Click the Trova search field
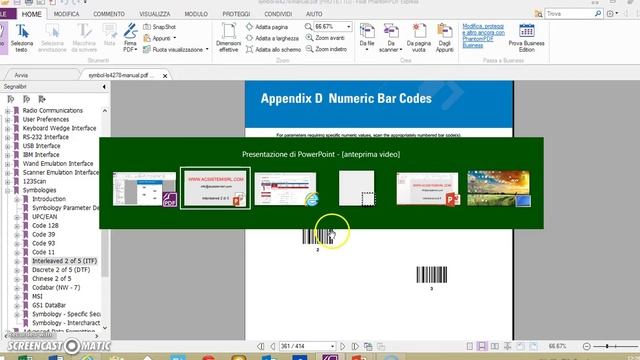Image resolution: width=640 pixels, height=360 pixels. click(x=569, y=14)
